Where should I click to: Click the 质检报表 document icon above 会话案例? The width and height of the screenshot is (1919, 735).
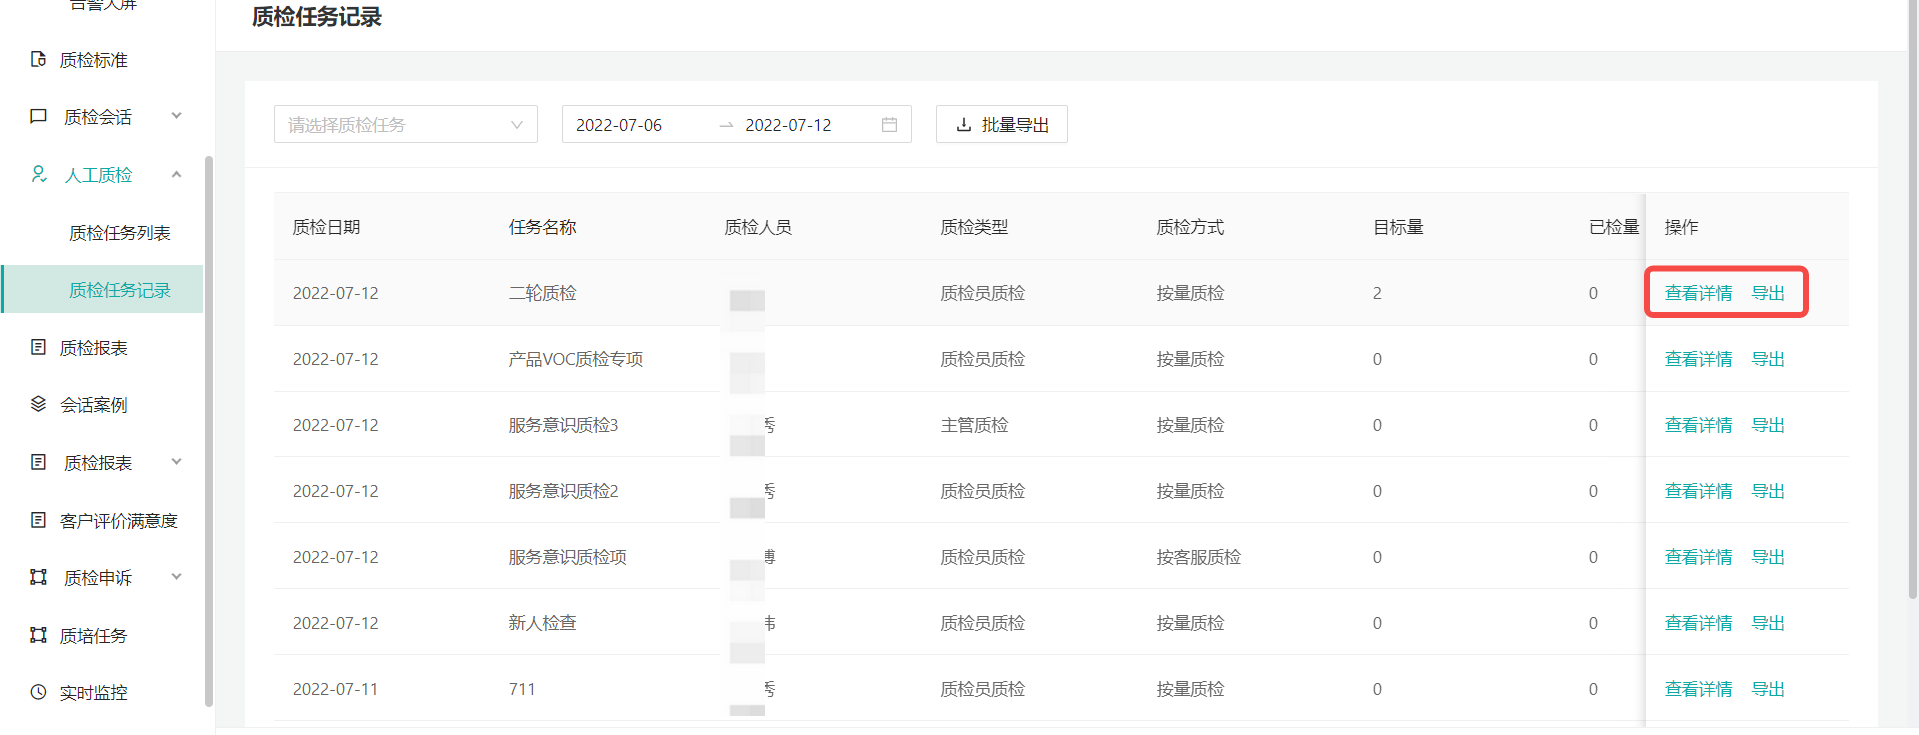tap(39, 347)
